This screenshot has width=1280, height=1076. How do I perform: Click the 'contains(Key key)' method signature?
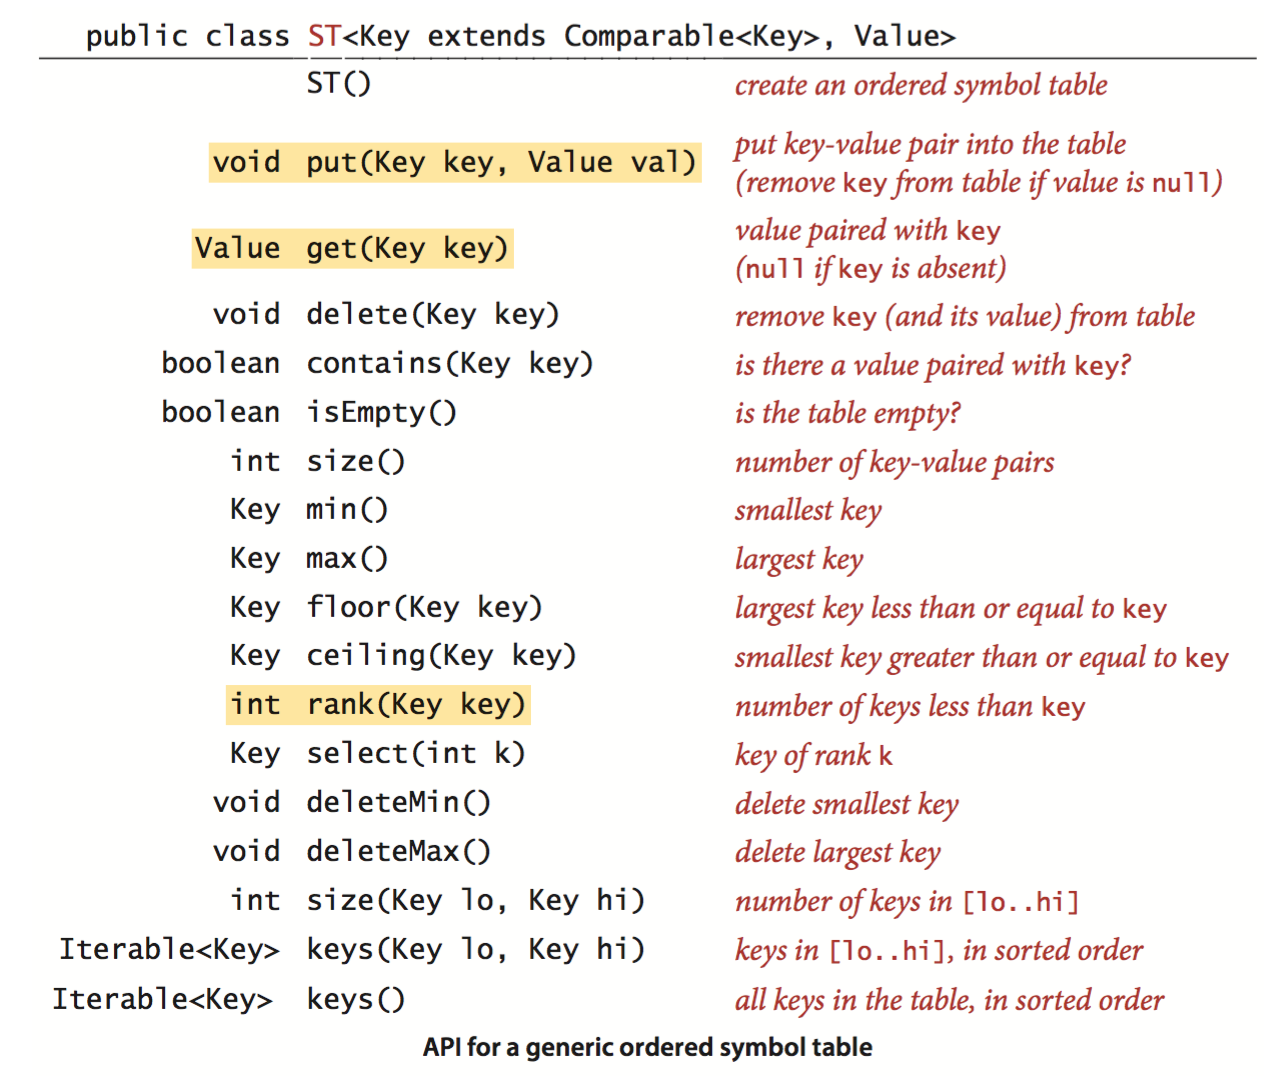449,363
